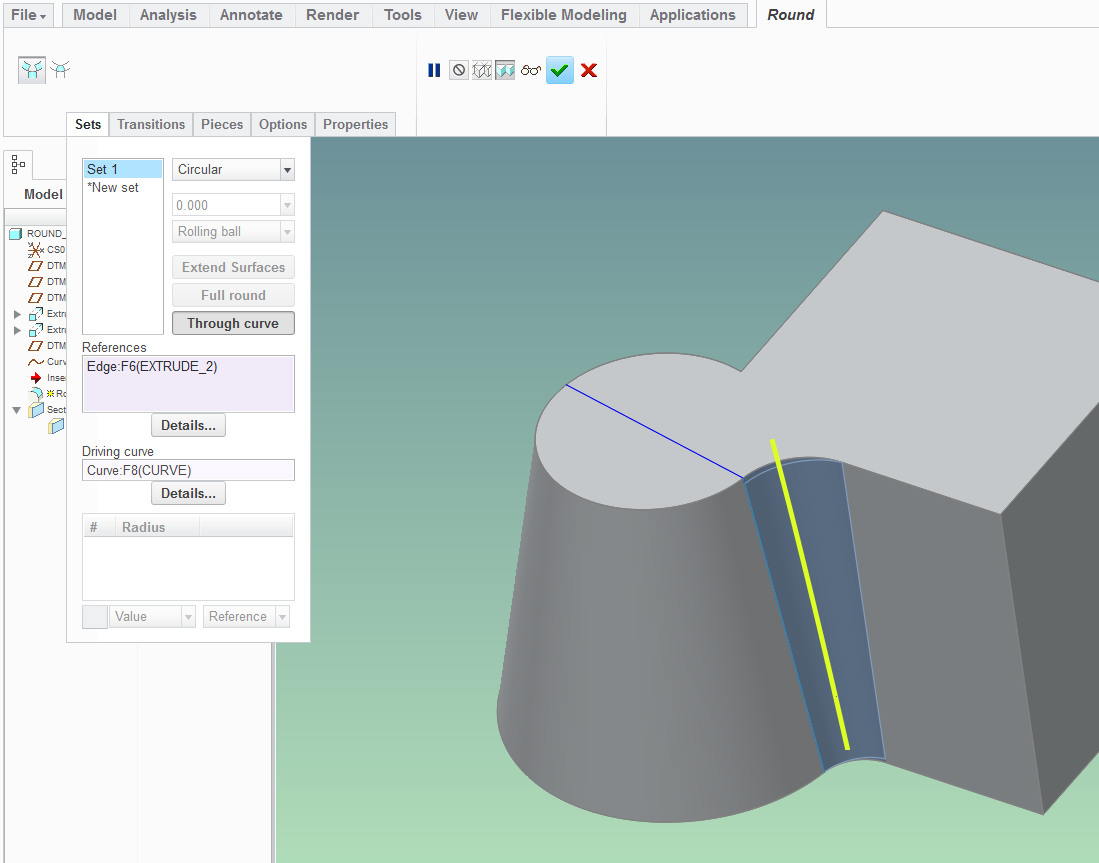
Task: Select *New set in sets list
Action: pyautogui.click(x=113, y=188)
